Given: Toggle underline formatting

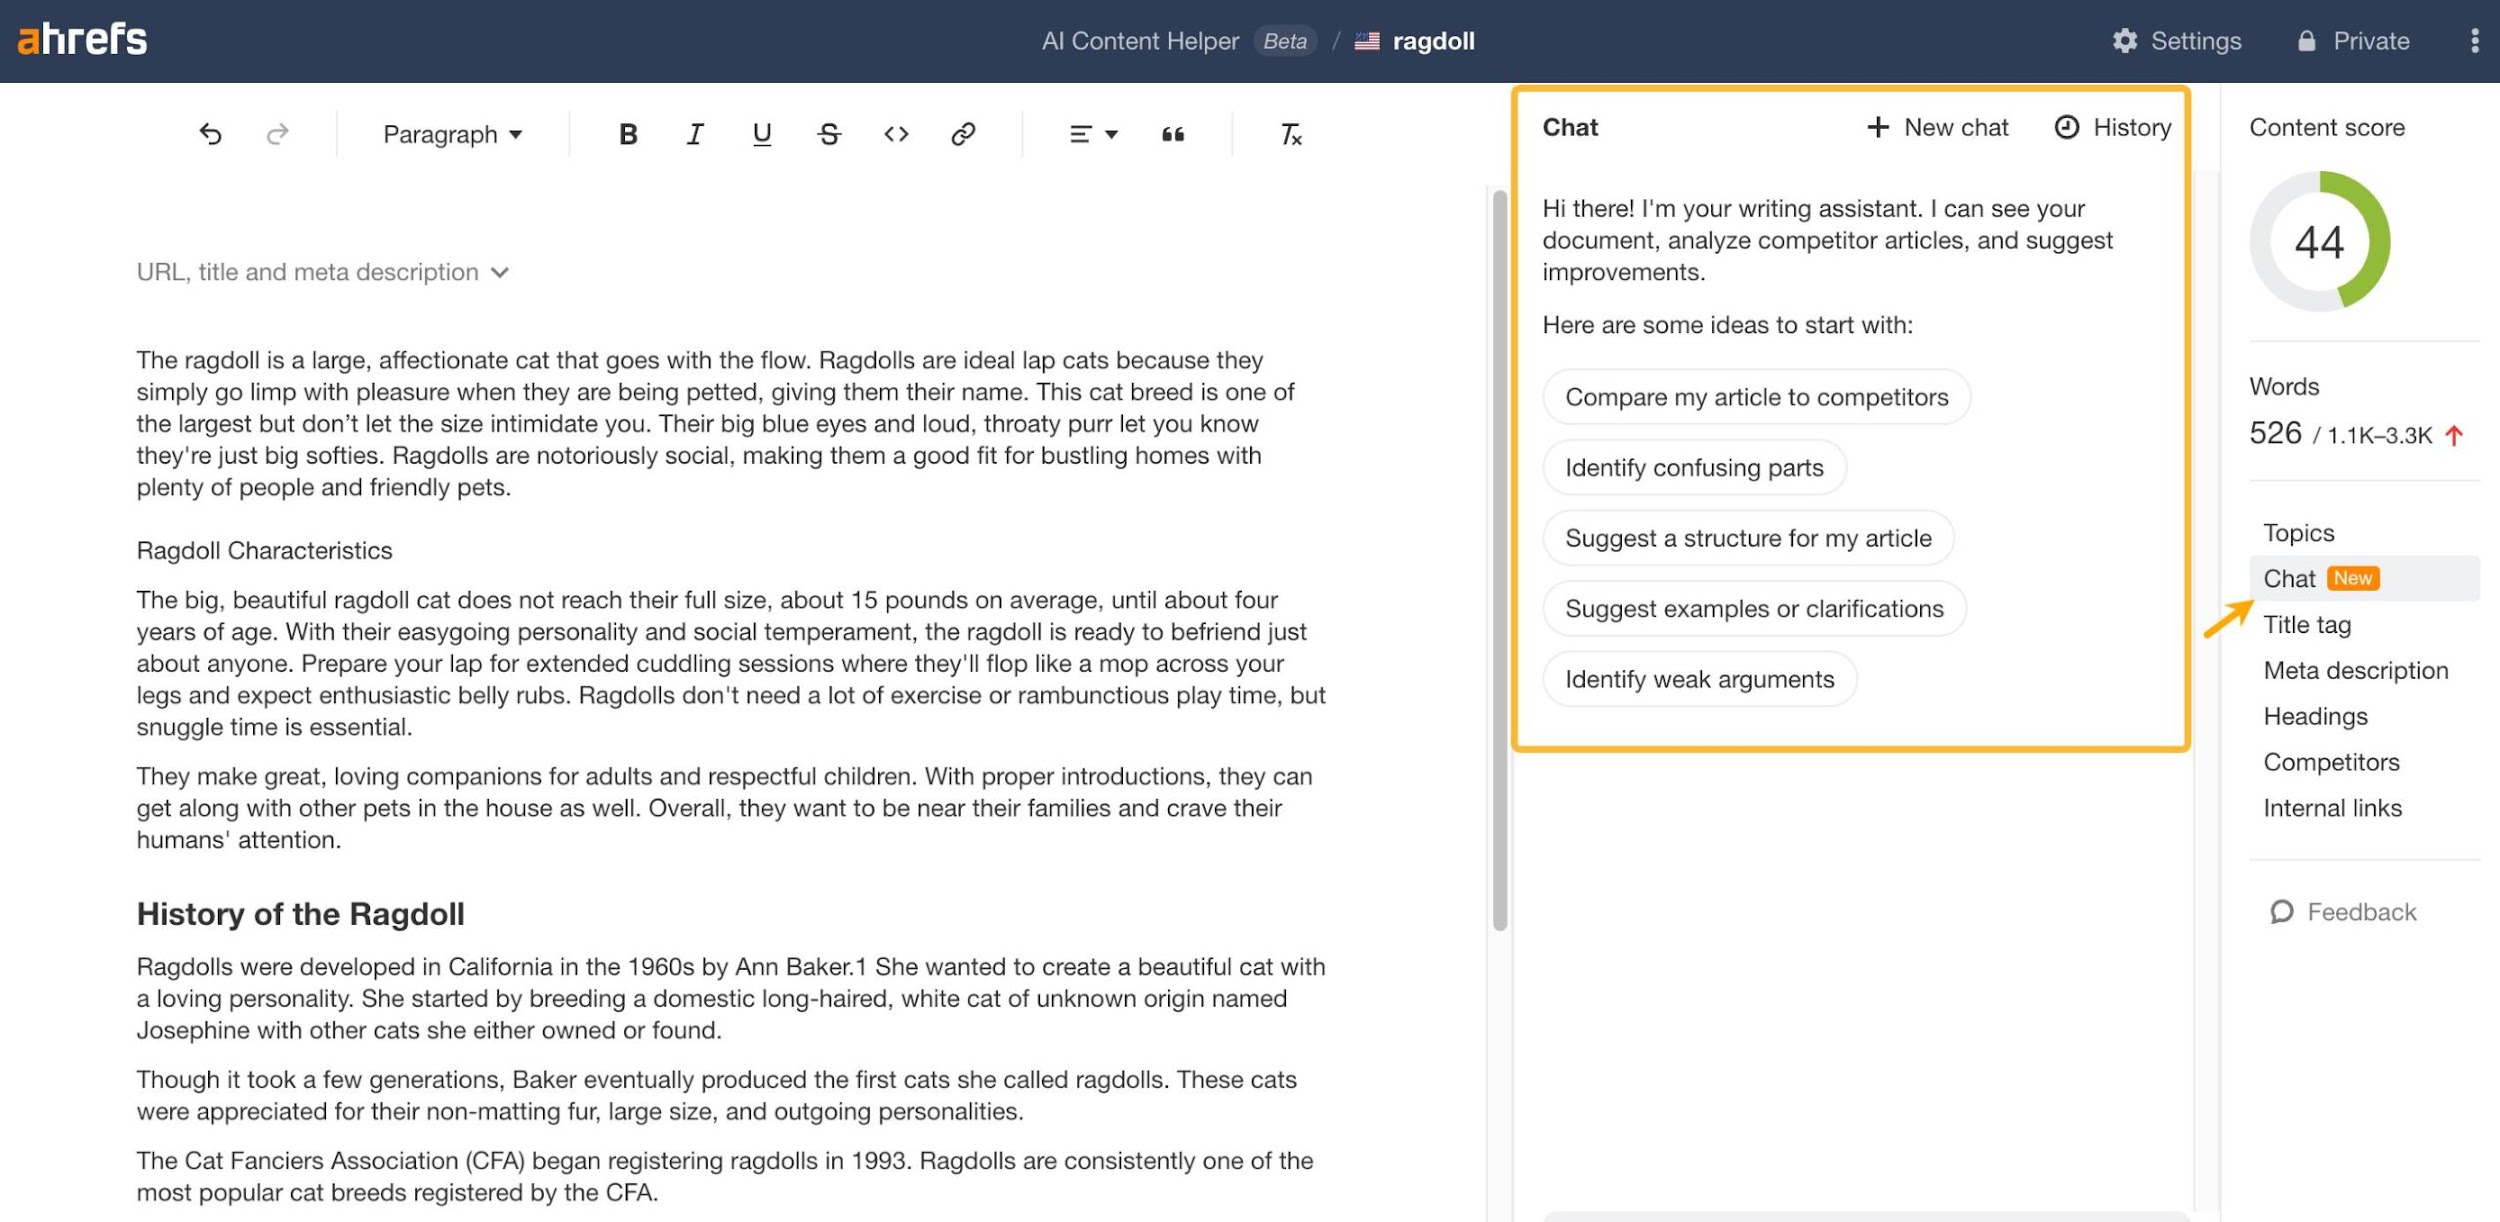Looking at the screenshot, I should pyautogui.click(x=762, y=134).
